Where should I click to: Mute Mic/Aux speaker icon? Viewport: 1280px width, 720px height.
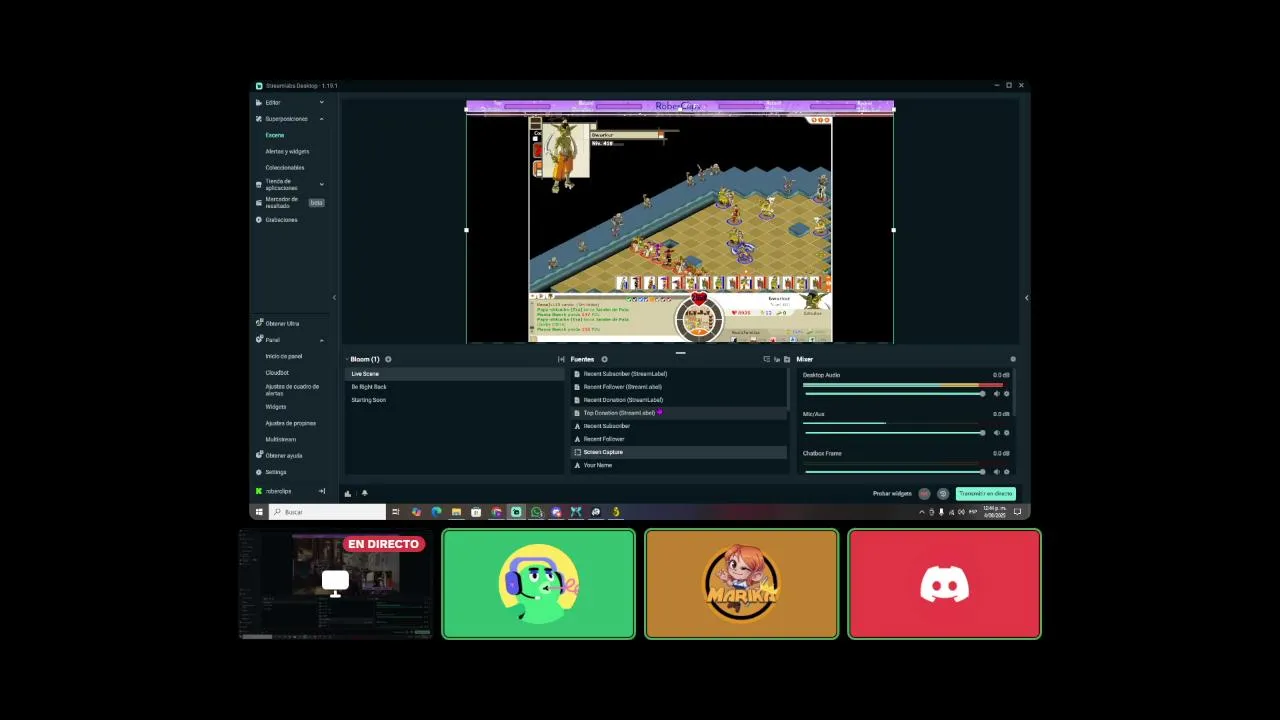(x=996, y=433)
